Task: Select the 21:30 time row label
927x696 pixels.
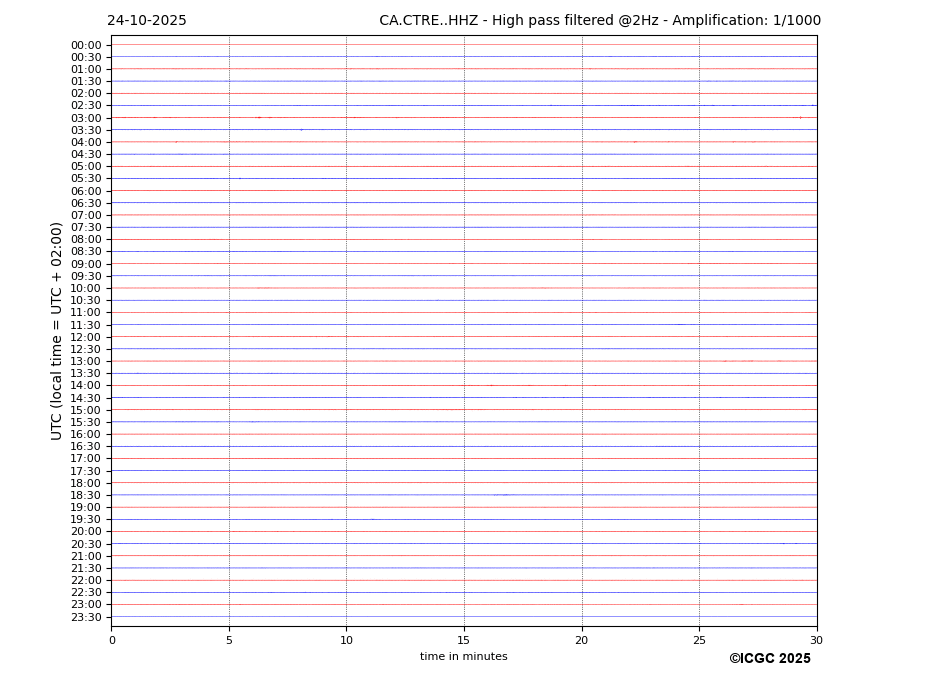Action: (86, 568)
